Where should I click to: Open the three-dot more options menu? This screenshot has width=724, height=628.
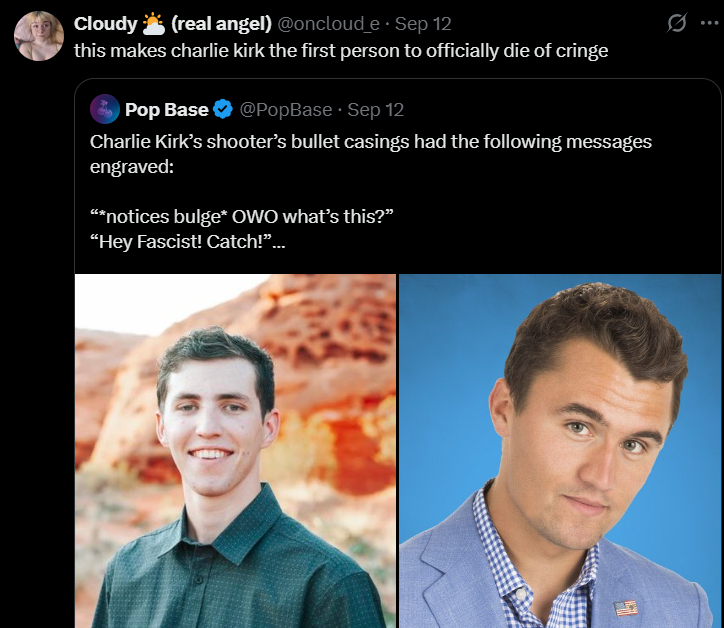tap(709, 23)
